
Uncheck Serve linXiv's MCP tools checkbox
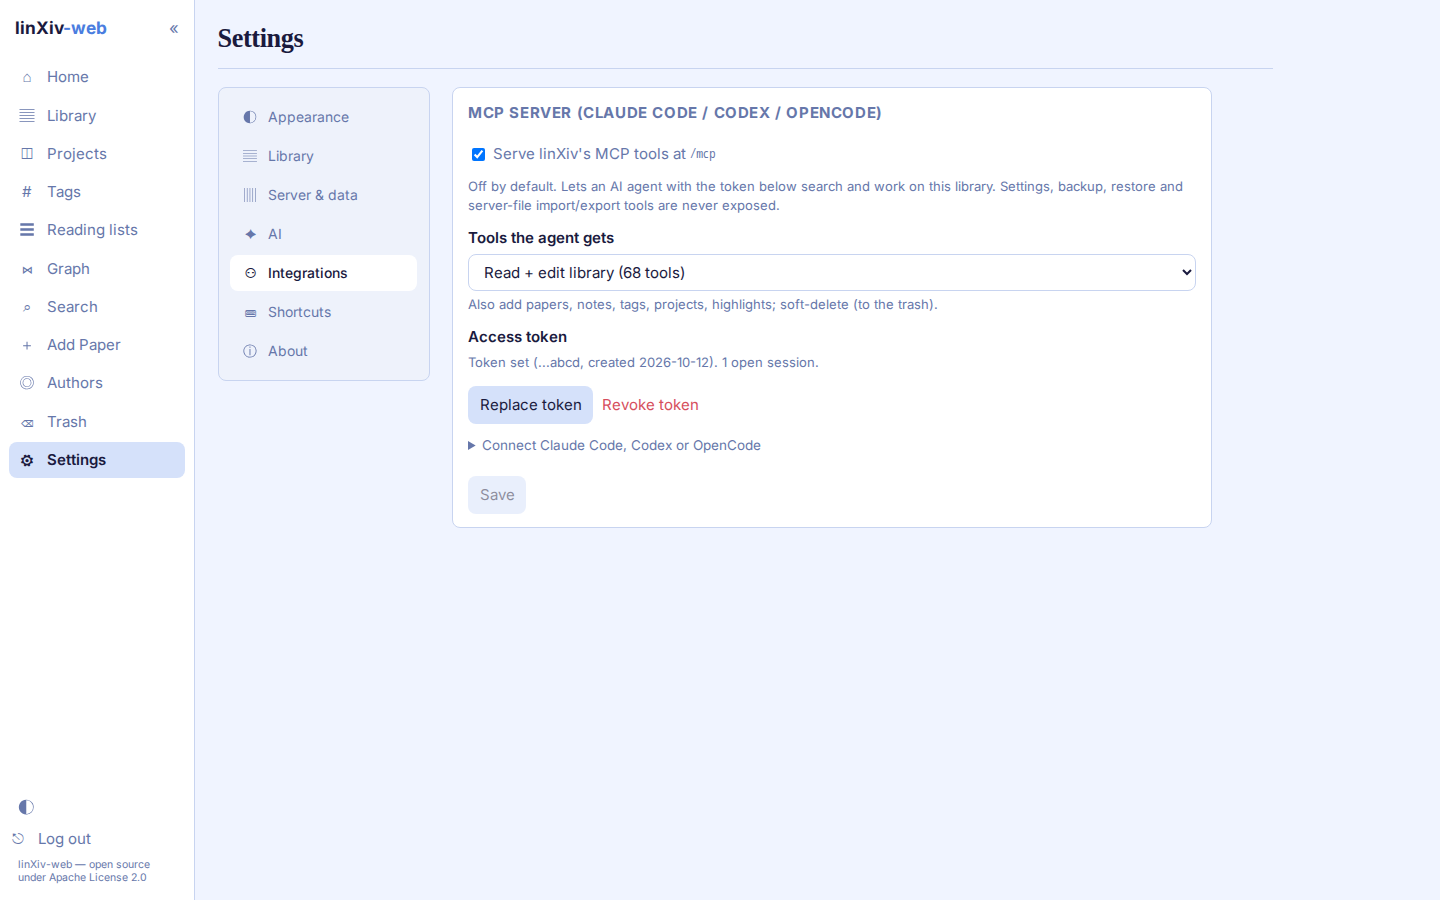click(x=478, y=154)
